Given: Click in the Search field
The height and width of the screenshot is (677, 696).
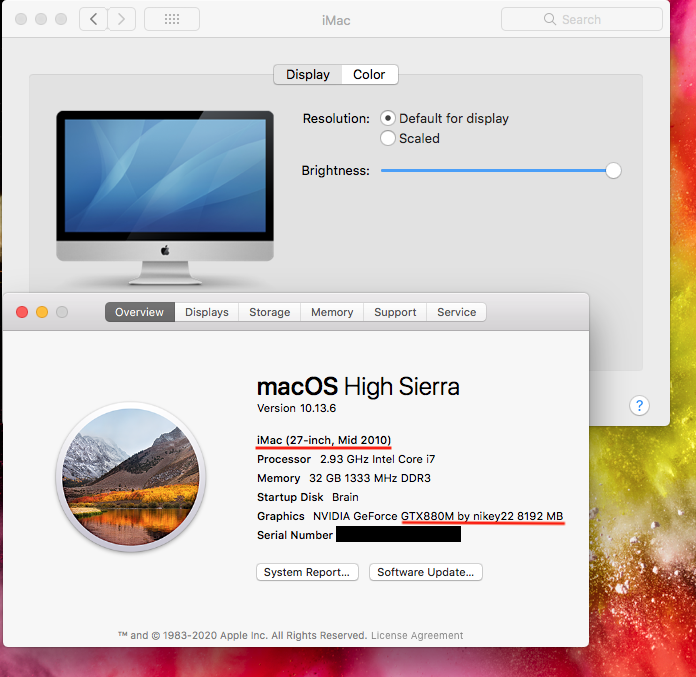Looking at the screenshot, I should point(581,19).
